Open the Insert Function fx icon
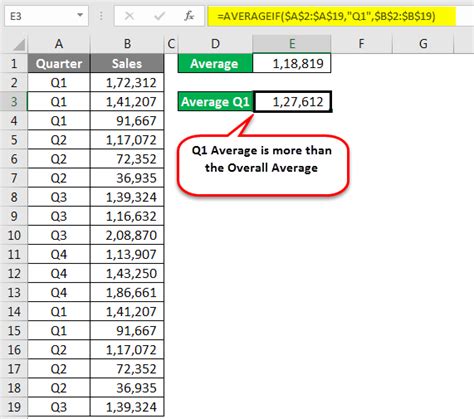The height and width of the screenshot is (419, 474). pyautogui.click(x=189, y=16)
